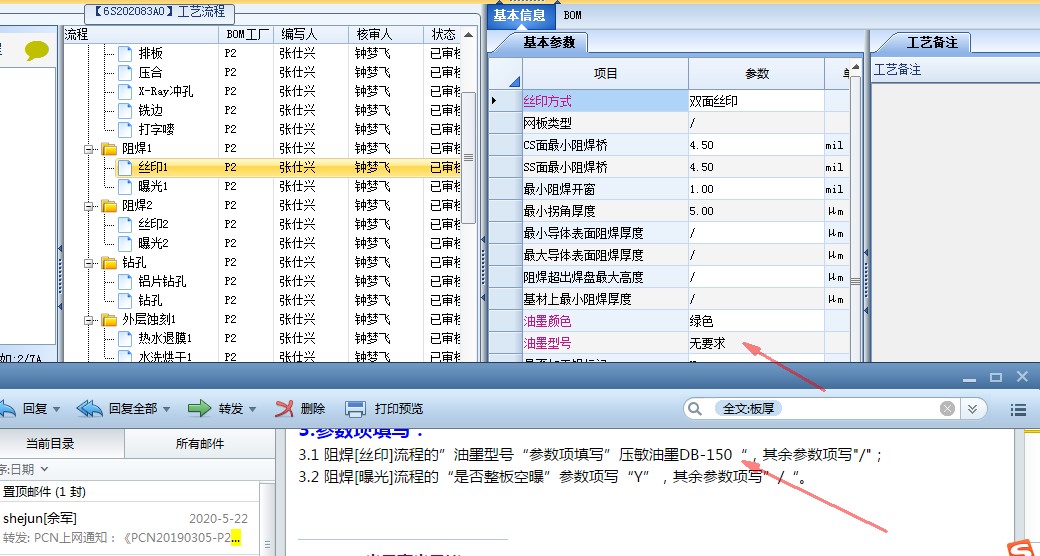Screen dimensions: 1040x556
Task: Click the 删除 button in mail toolbar
Action: [300, 409]
